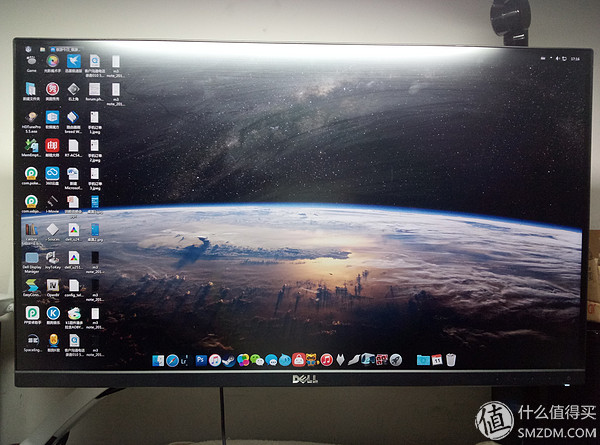
Task: Open blue cloud drive desktop icon
Action: coord(52,176)
